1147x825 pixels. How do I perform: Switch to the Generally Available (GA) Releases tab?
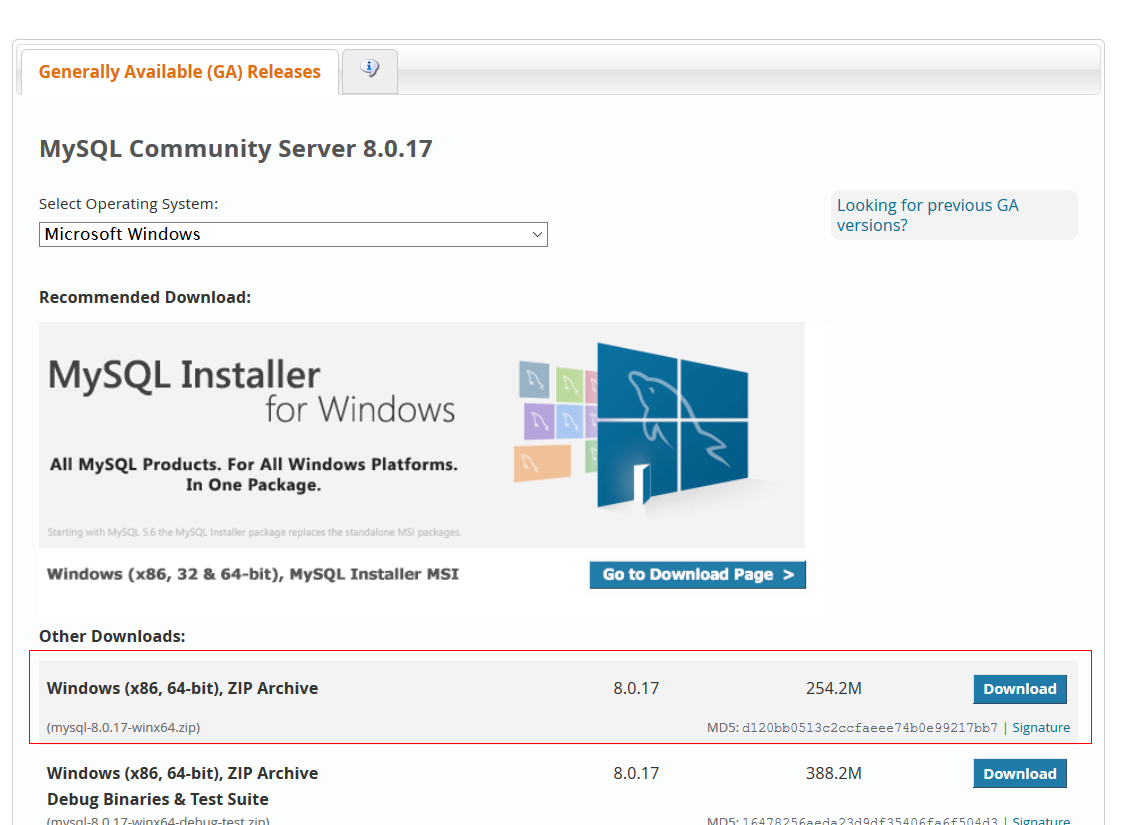(x=180, y=71)
